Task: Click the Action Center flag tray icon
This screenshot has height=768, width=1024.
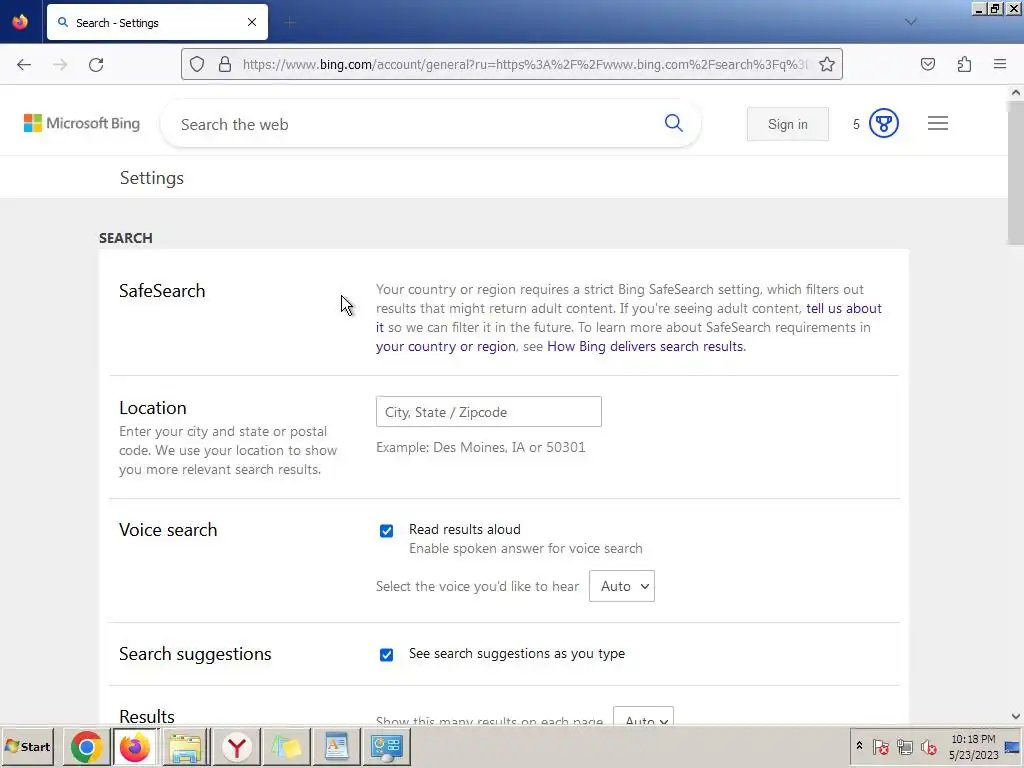Action: (880, 746)
